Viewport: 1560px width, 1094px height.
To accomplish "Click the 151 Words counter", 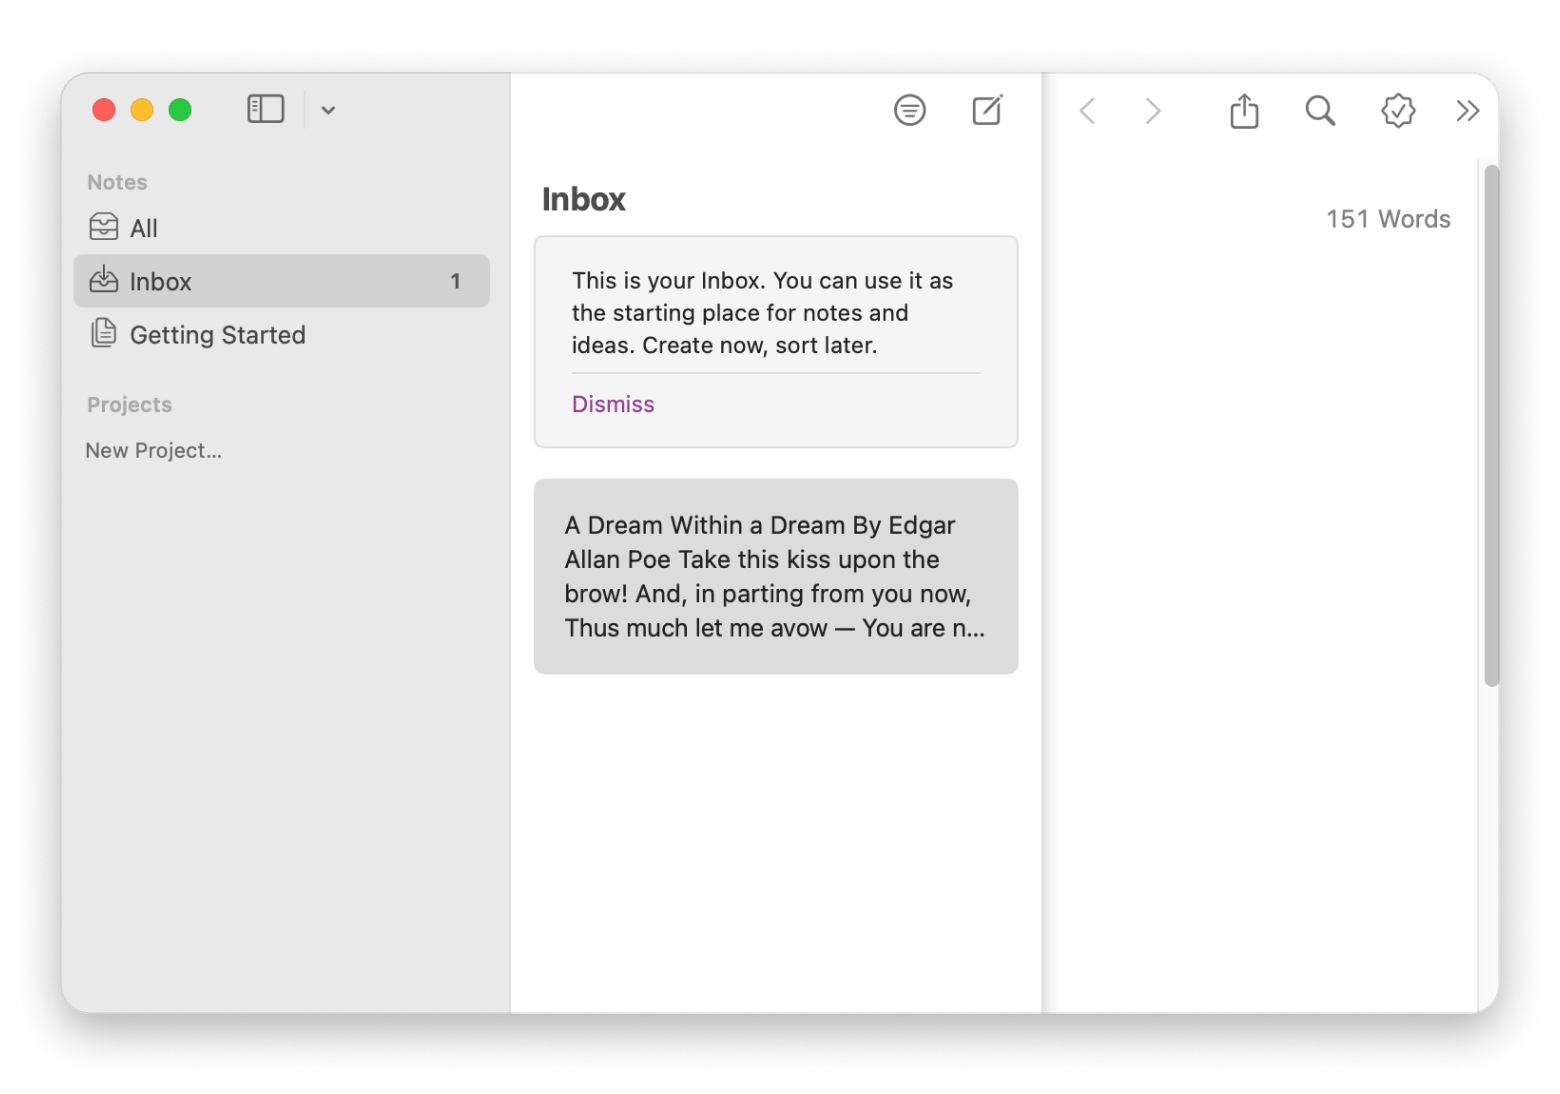I will pyautogui.click(x=1389, y=218).
